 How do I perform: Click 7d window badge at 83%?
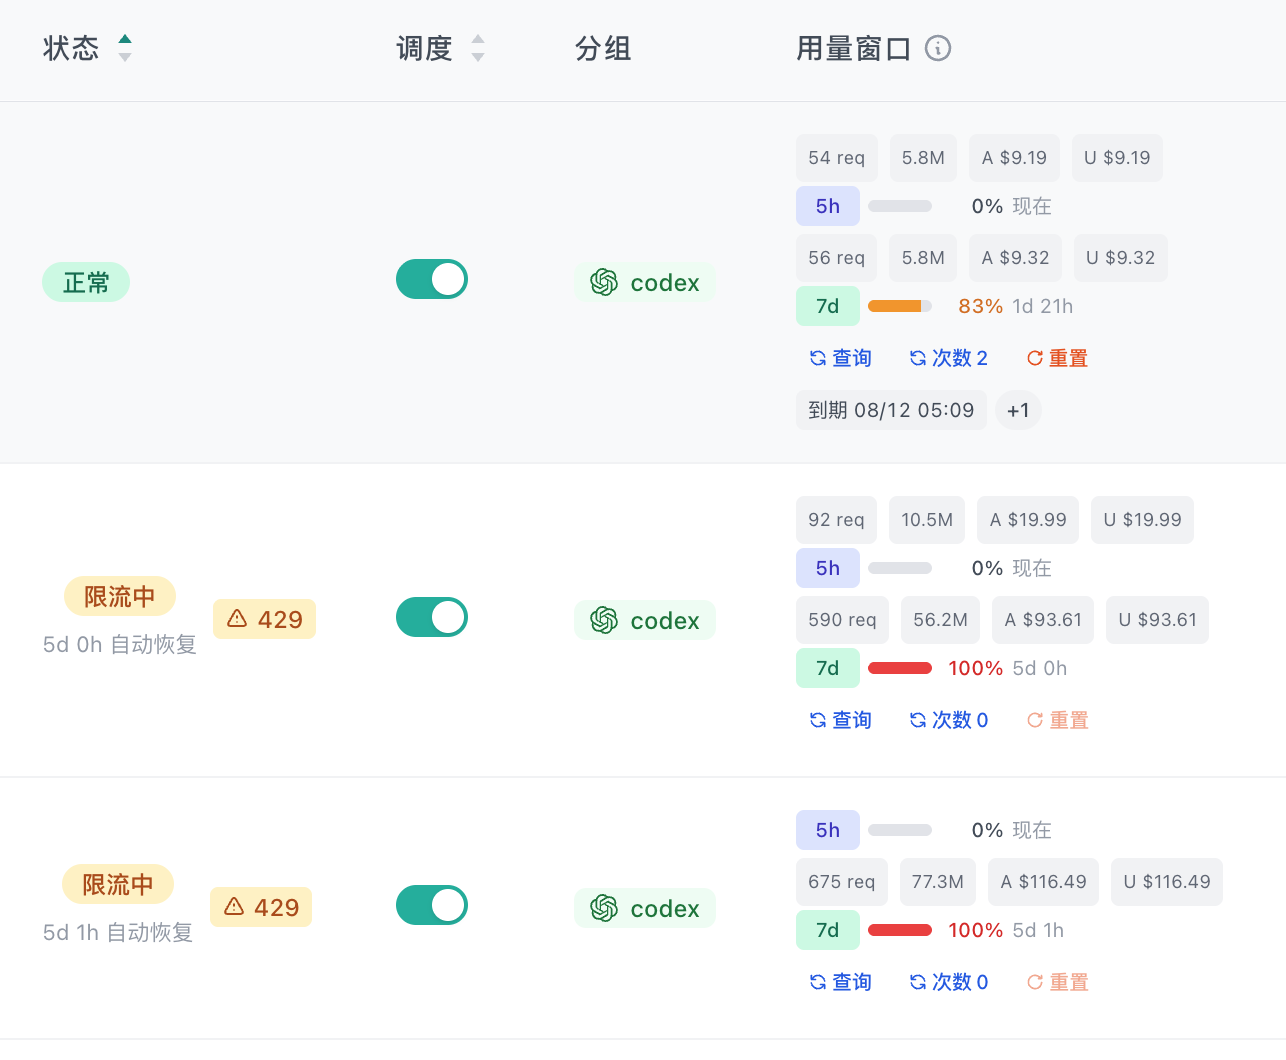pyautogui.click(x=828, y=306)
